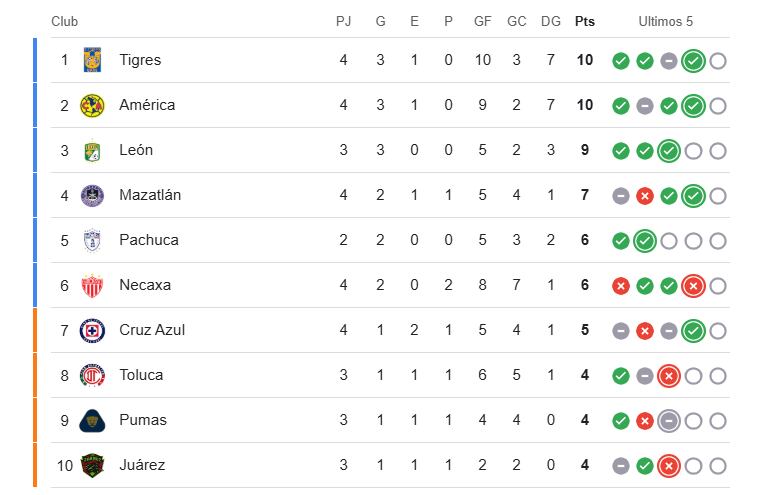Select the Mazatlán club logo
Image resolution: width=767 pixels, height=495 pixels.
(92, 195)
